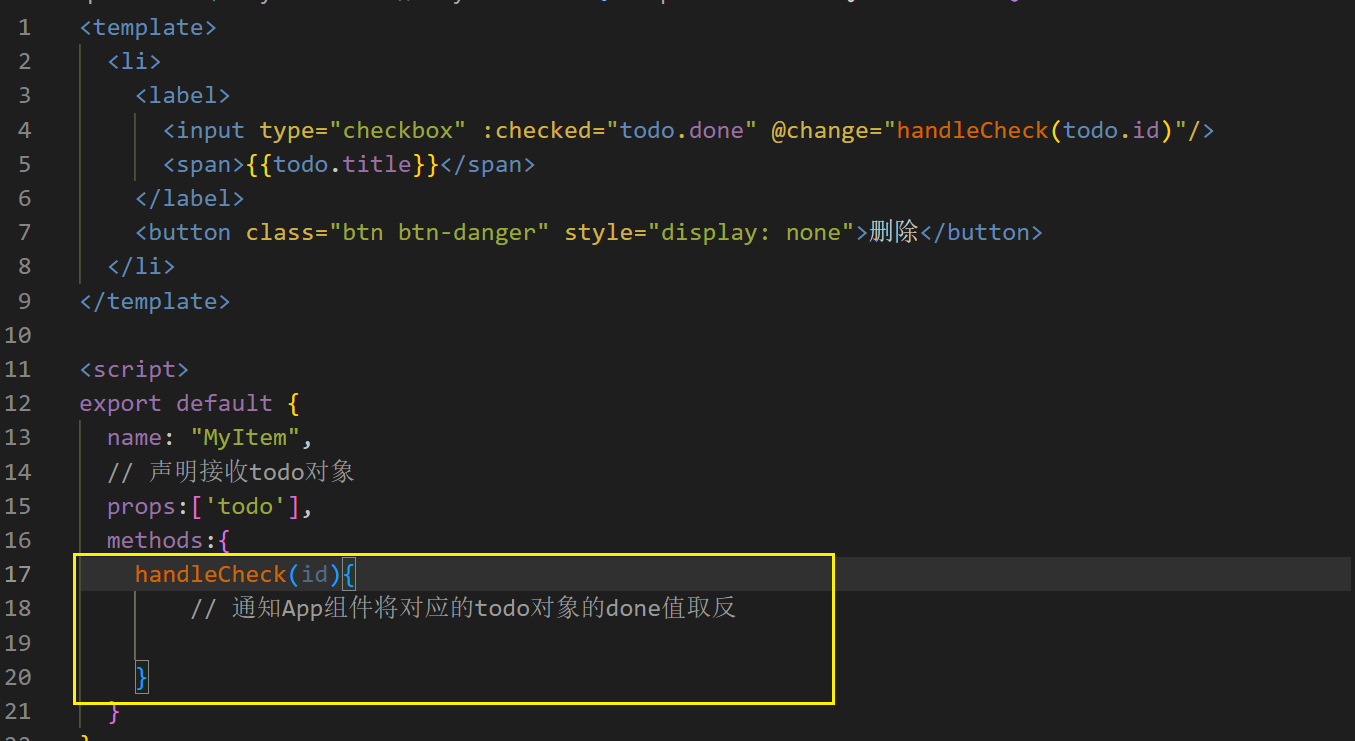Click the 'id' parameter on line 17

(314, 574)
